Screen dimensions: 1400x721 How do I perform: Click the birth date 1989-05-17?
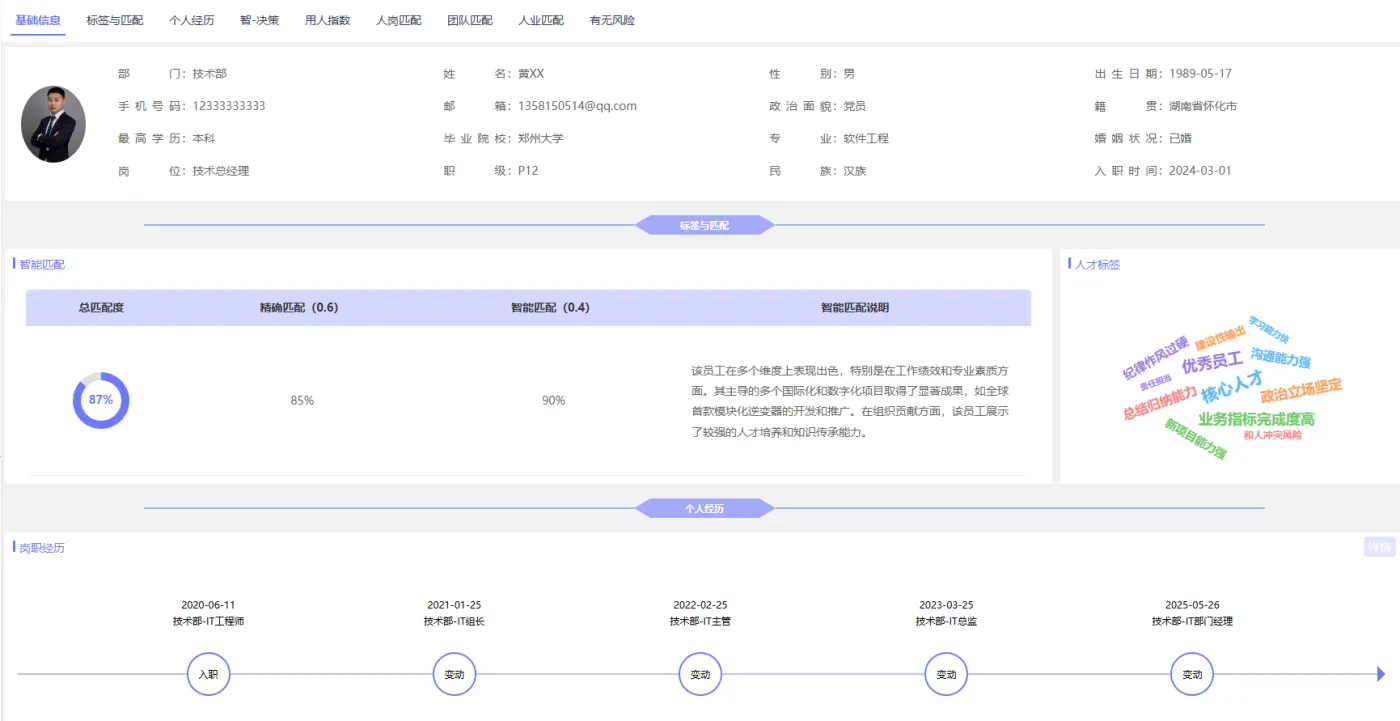point(1200,74)
